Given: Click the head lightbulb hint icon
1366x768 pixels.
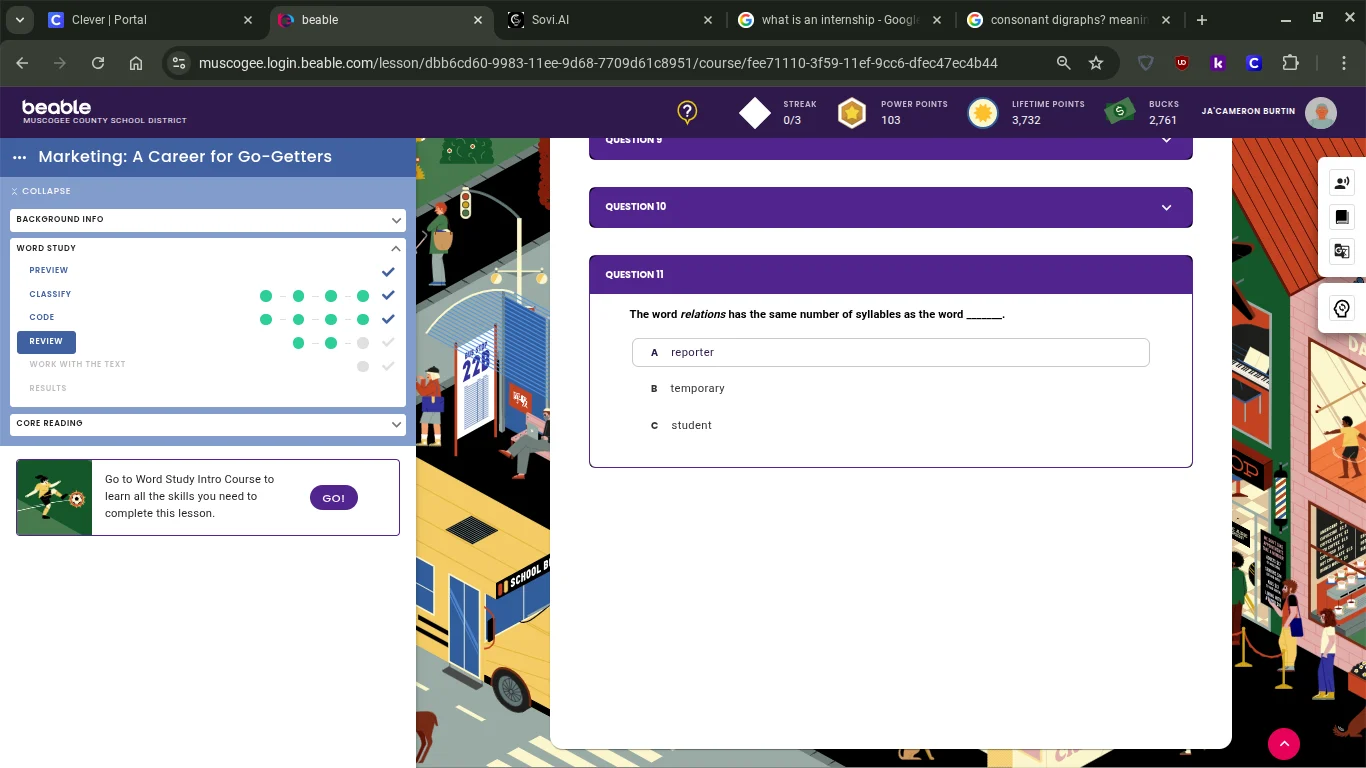Looking at the screenshot, I should pos(1342,308).
